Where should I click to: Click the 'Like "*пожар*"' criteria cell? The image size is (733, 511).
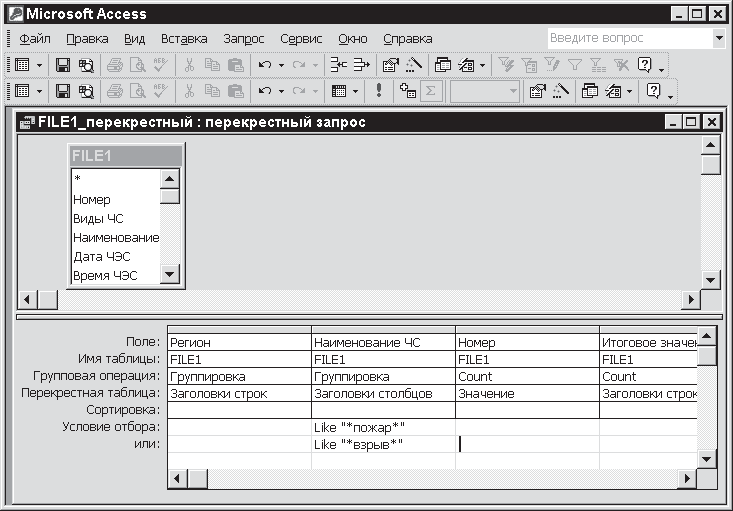(383, 427)
